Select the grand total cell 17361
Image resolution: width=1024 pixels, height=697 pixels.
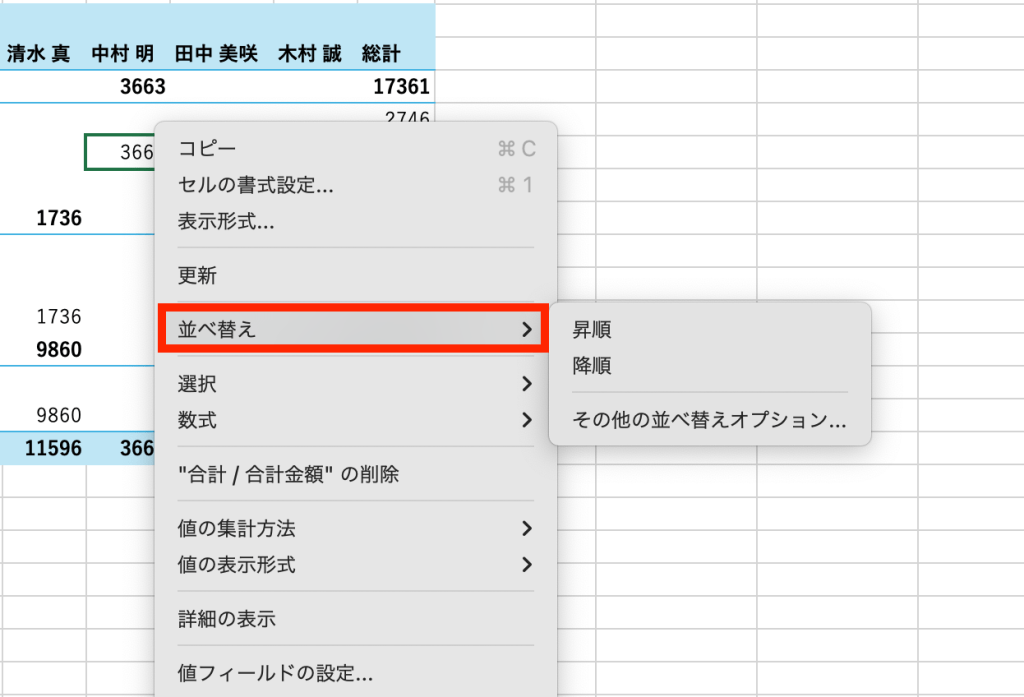[400, 87]
